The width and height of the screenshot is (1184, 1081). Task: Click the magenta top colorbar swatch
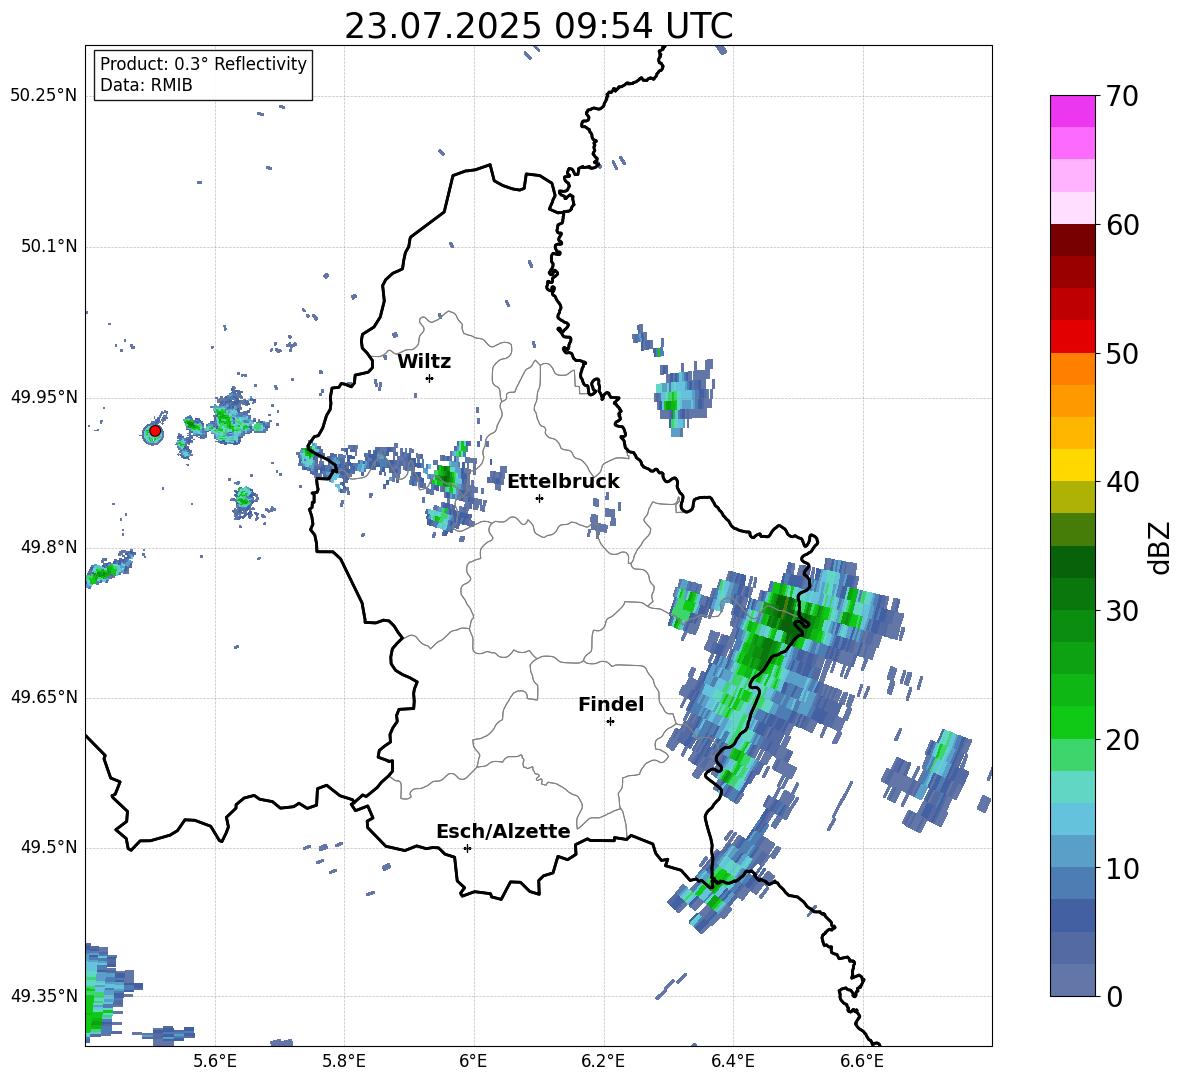point(1072,112)
